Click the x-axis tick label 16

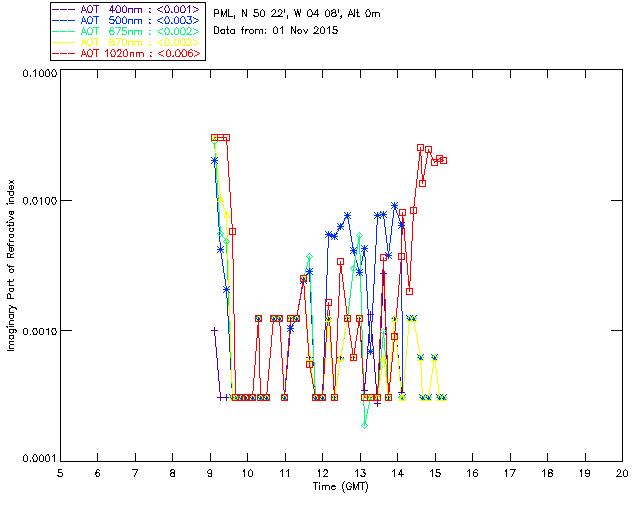tap(473, 473)
